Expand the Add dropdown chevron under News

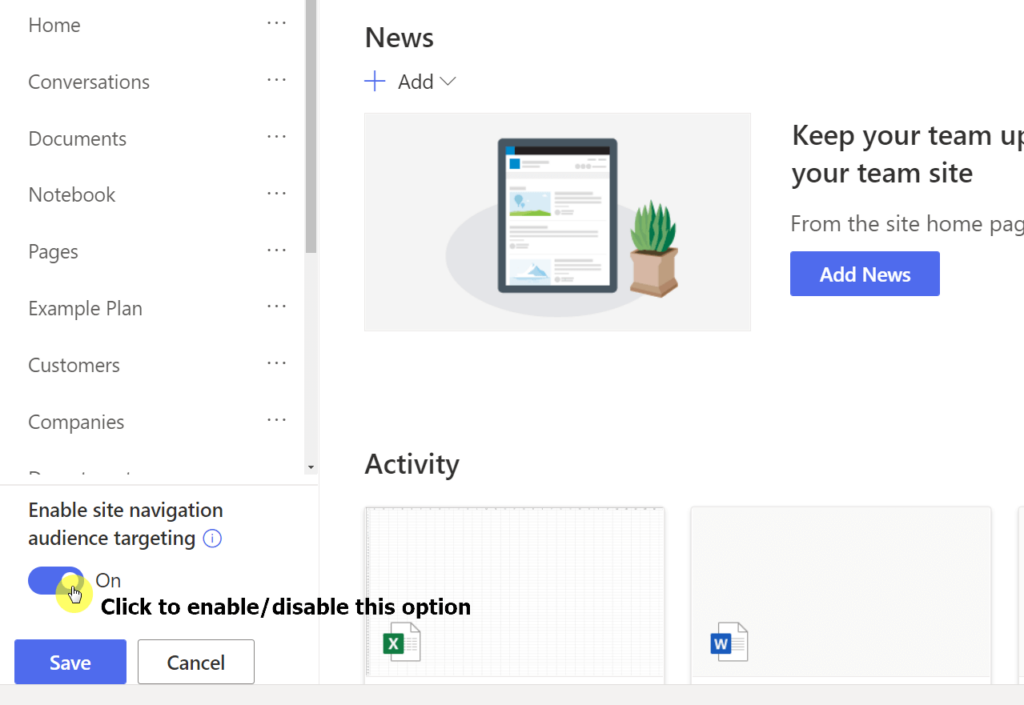point(448,82)
